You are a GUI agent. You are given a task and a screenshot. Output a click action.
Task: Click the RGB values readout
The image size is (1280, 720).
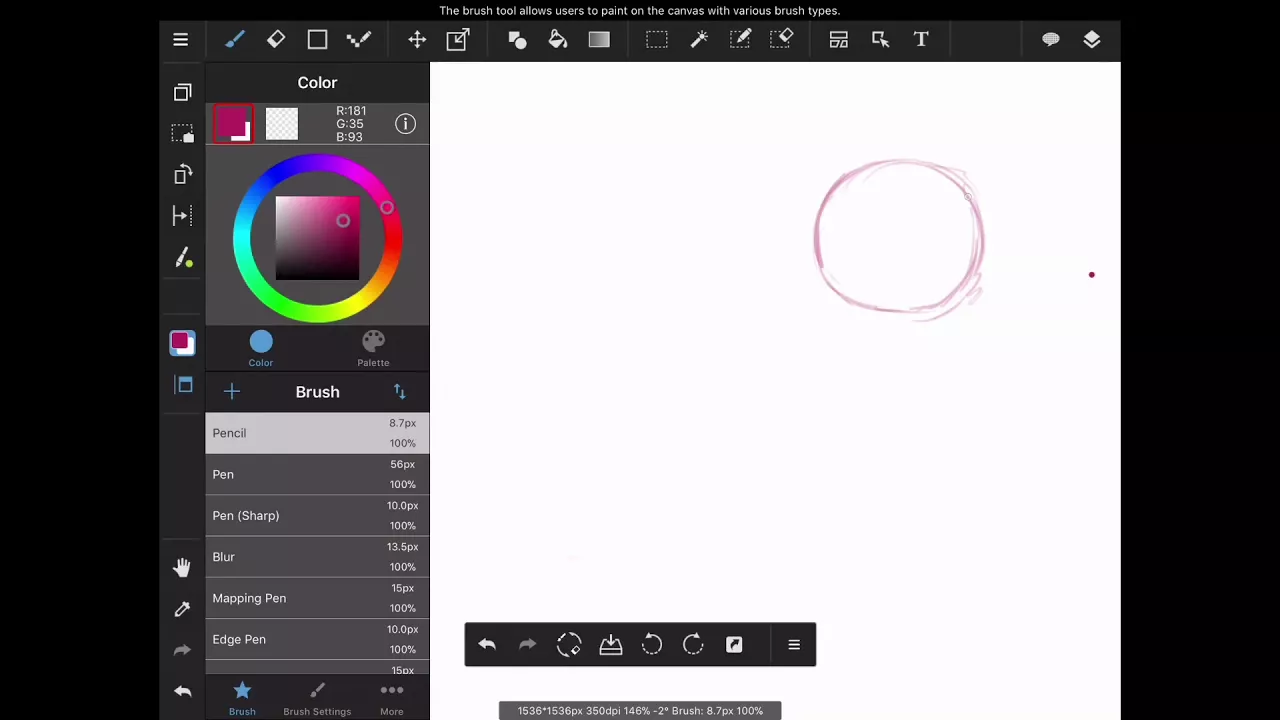[x=350, y=124]
